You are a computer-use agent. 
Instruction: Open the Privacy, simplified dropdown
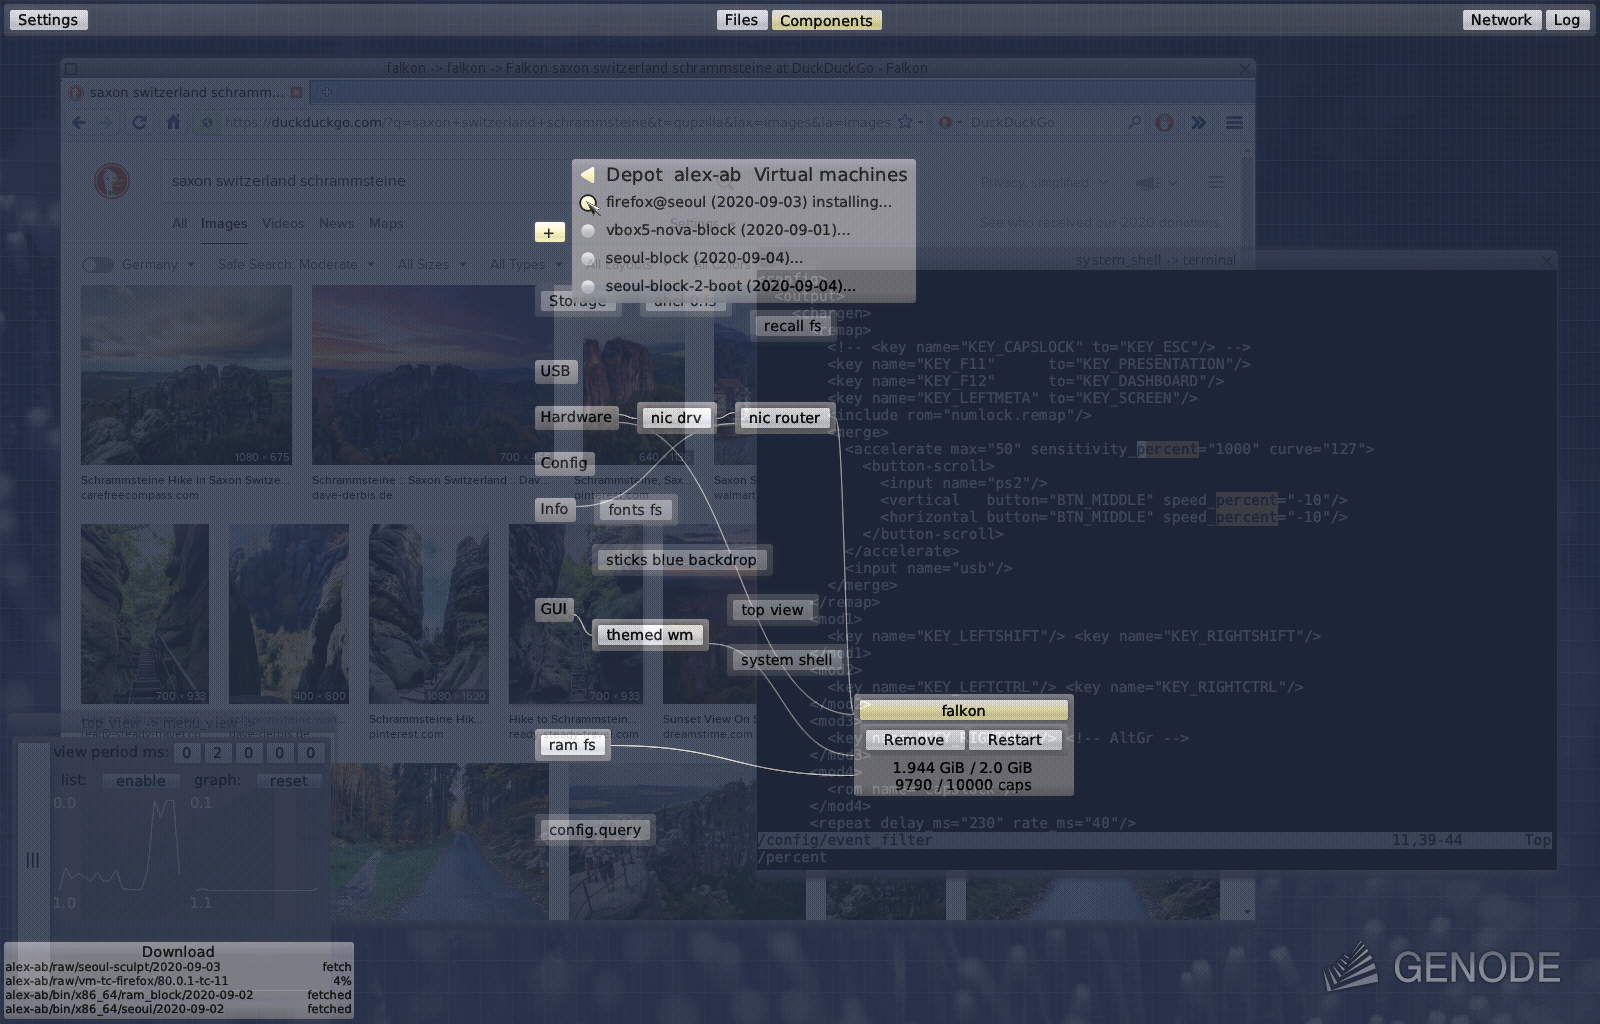[x=1044, y=182]
